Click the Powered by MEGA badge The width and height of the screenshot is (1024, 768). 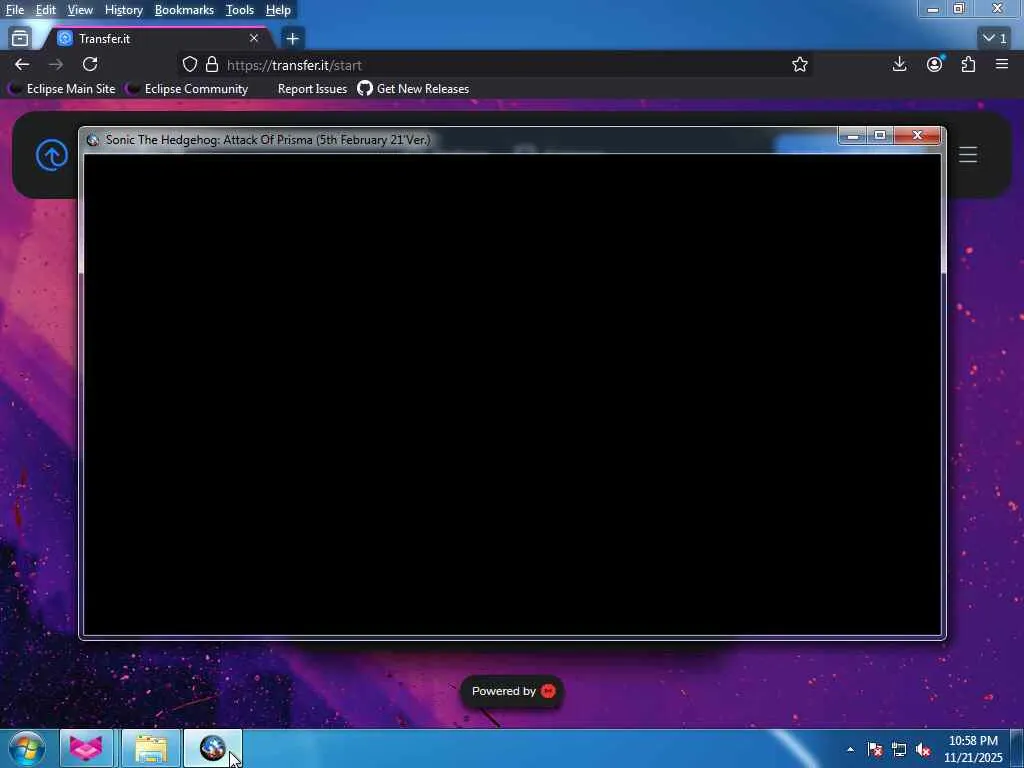[x=513, y=692]
